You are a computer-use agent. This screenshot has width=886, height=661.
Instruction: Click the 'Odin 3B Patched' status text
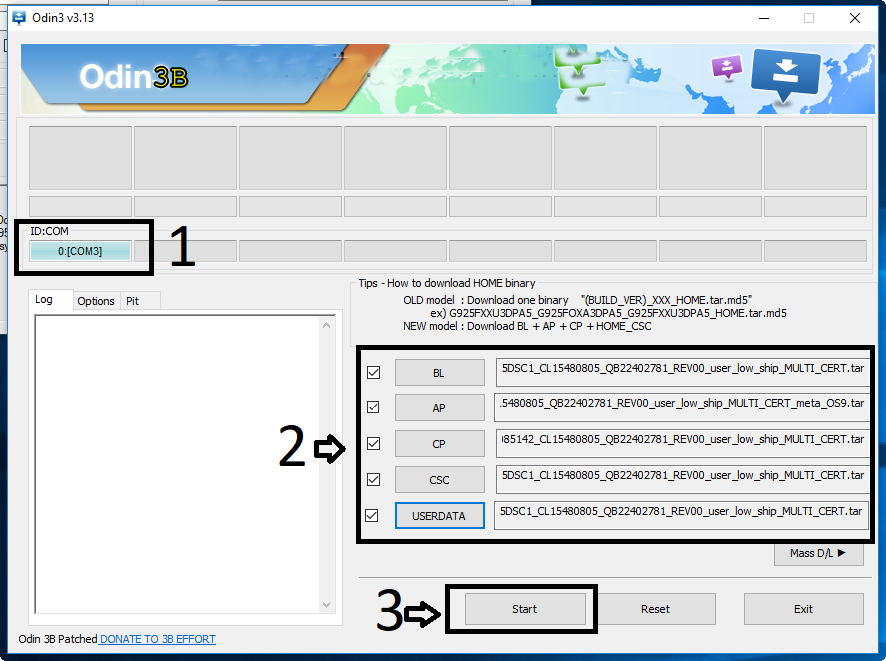[58, 639]
